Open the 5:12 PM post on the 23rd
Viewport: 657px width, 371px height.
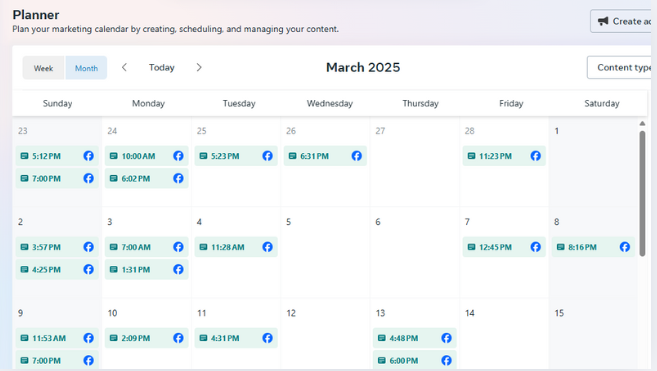tap(57, 156)
